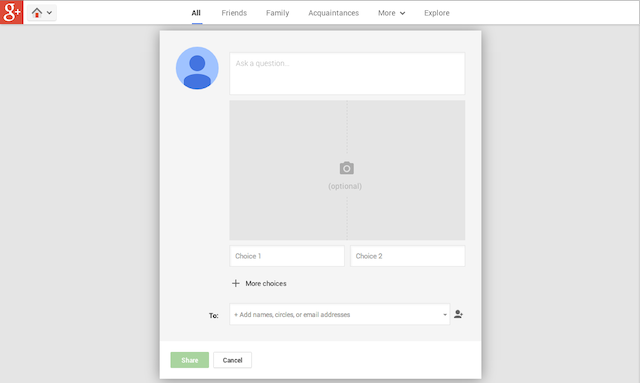Switch to the Family tab

click(x=278, y=13)
